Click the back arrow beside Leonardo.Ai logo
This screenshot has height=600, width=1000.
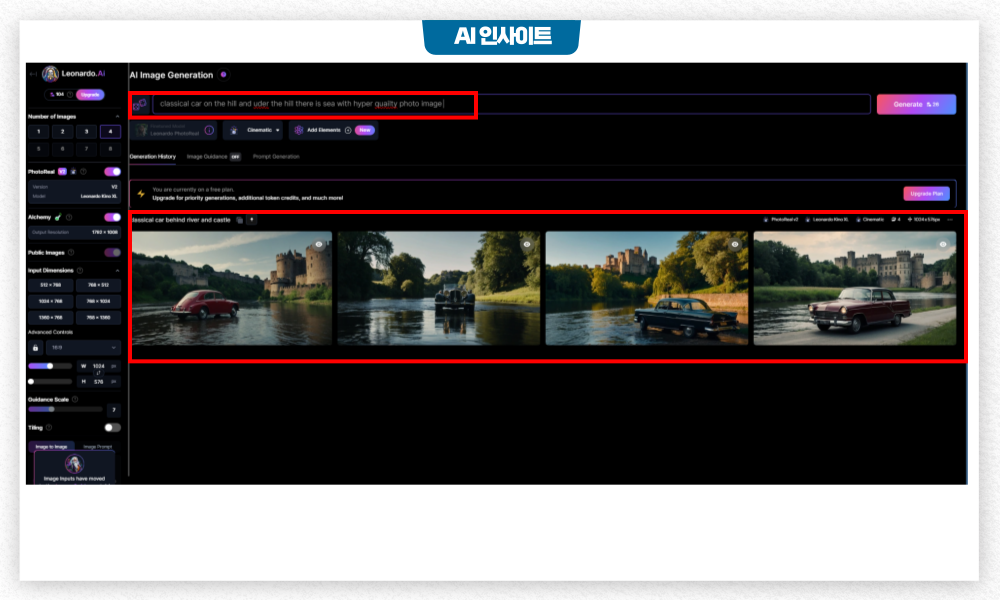(33, 74)
